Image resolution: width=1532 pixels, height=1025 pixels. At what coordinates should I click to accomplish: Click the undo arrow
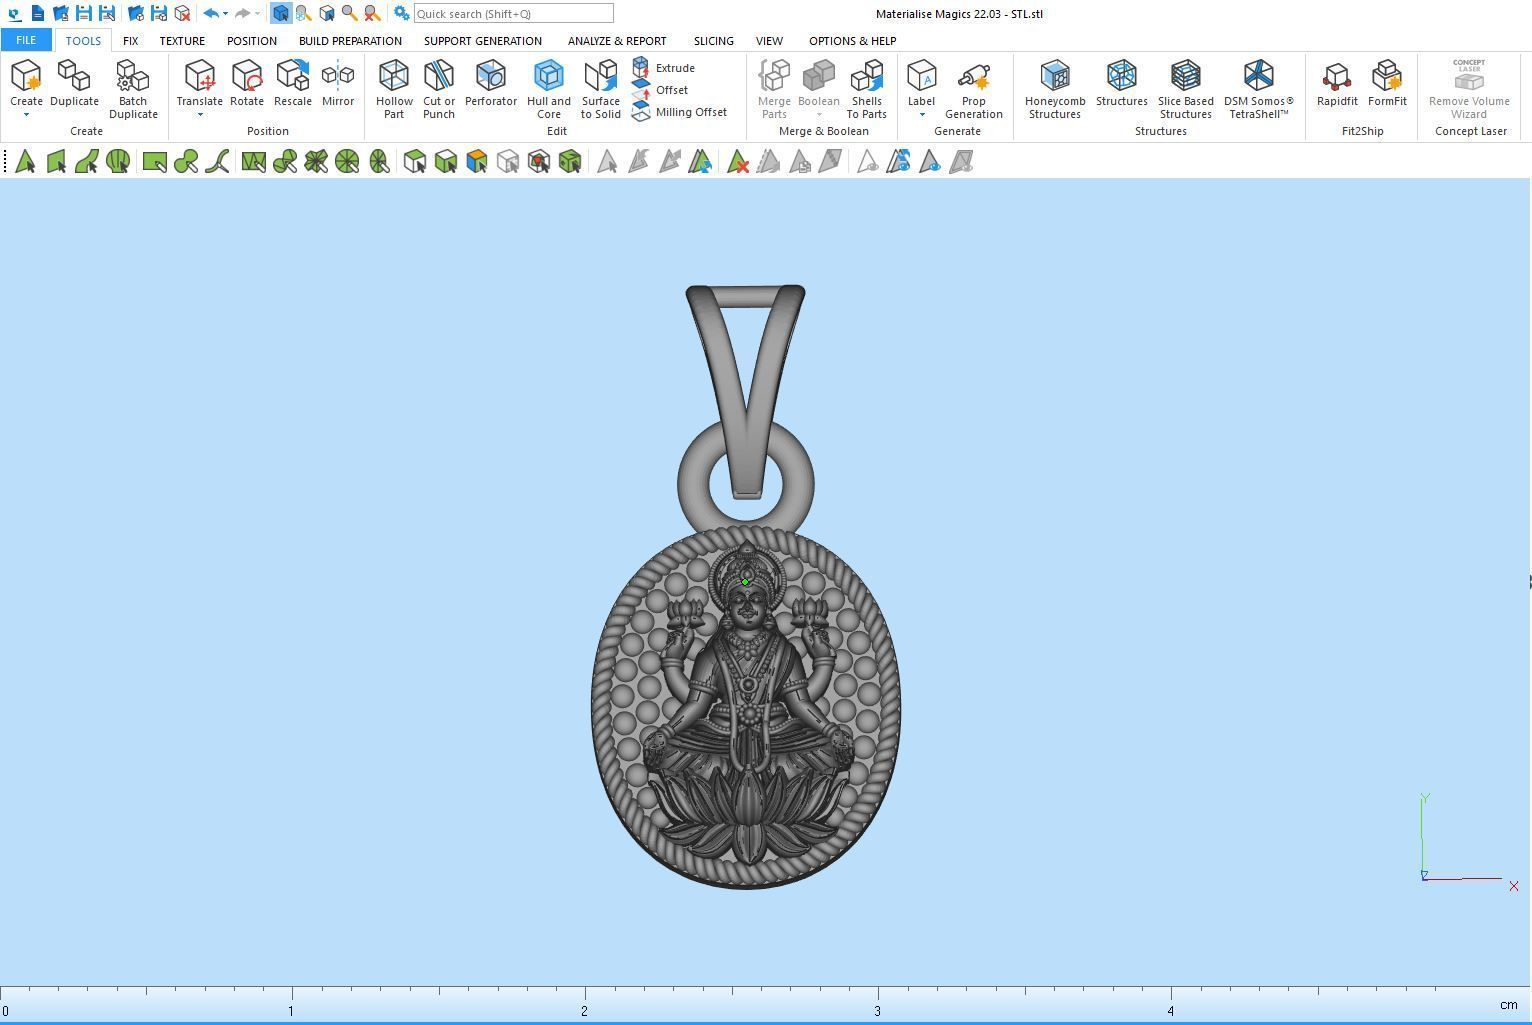[x=210, y=13]
